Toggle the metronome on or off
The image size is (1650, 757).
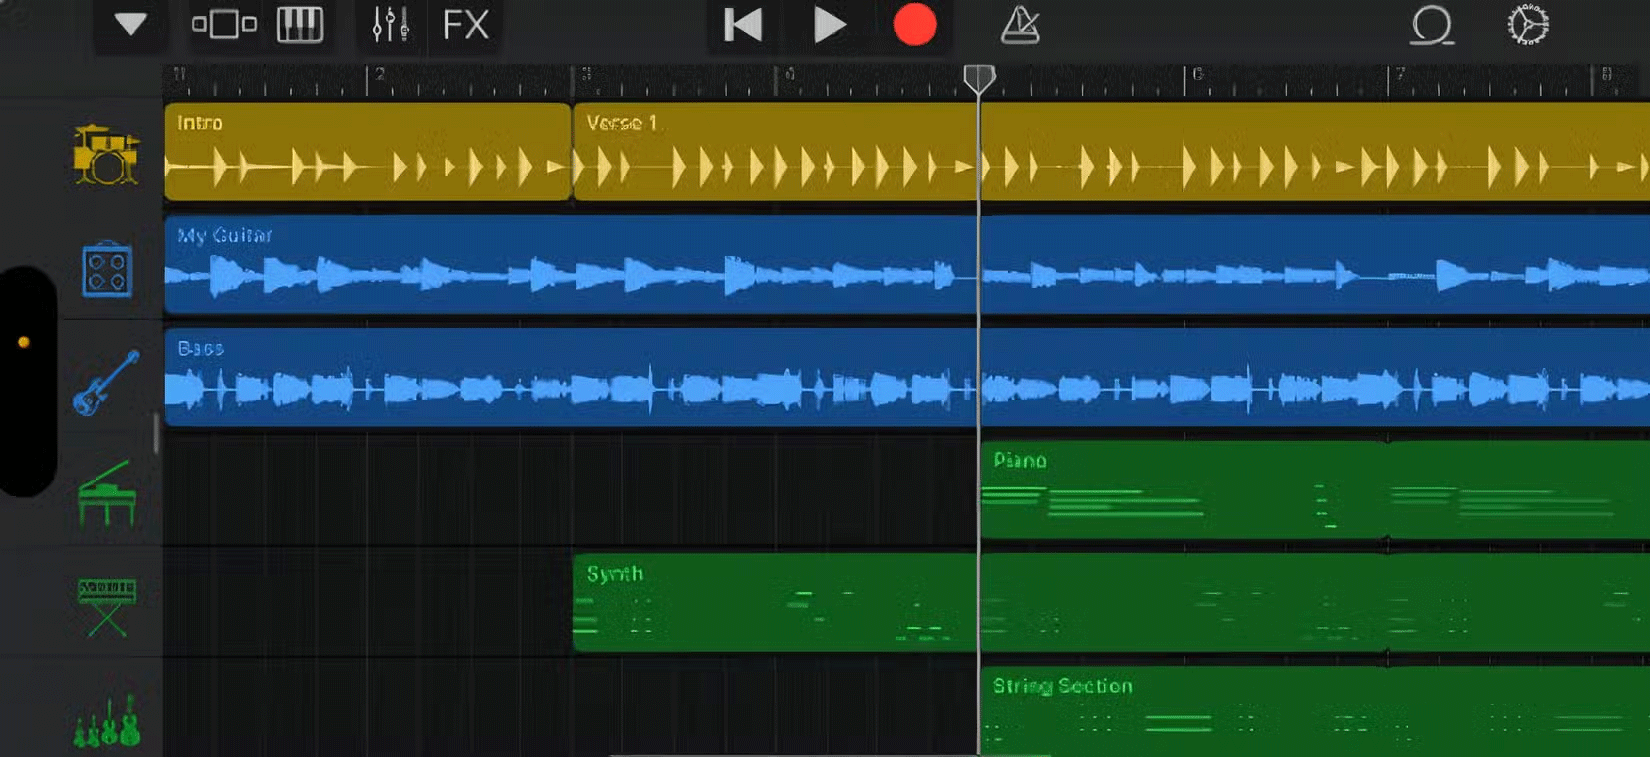[1020, 25]
